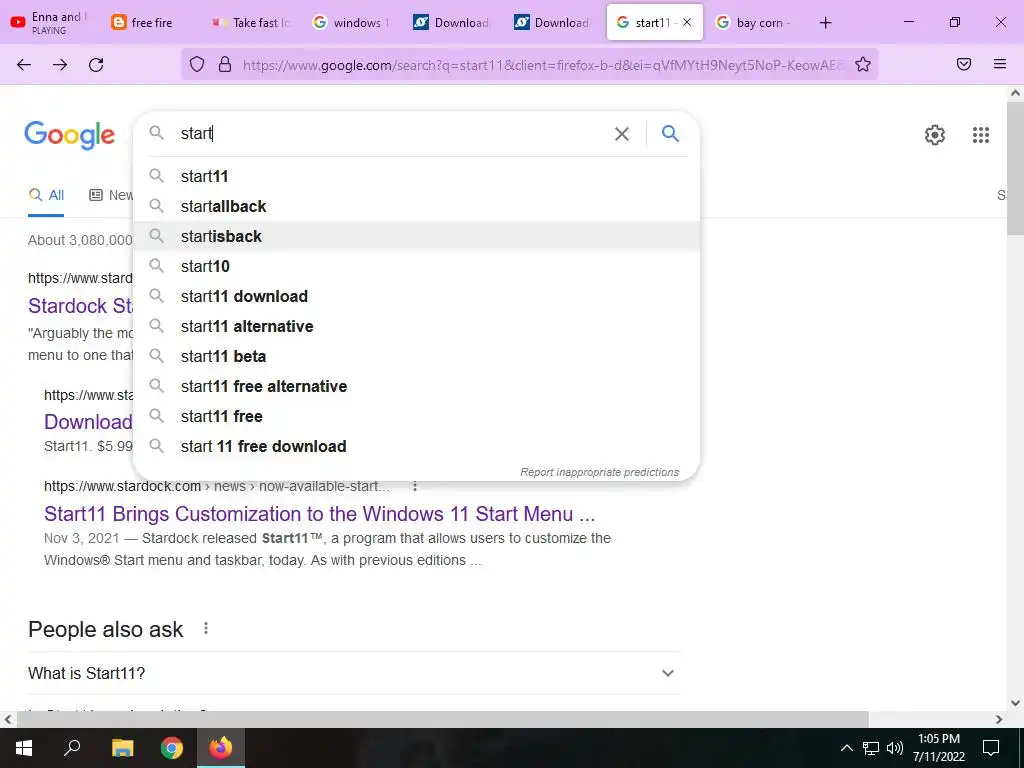Choose the start11 free alternative suggestion

pyautogui.click(x=416, y=387)
